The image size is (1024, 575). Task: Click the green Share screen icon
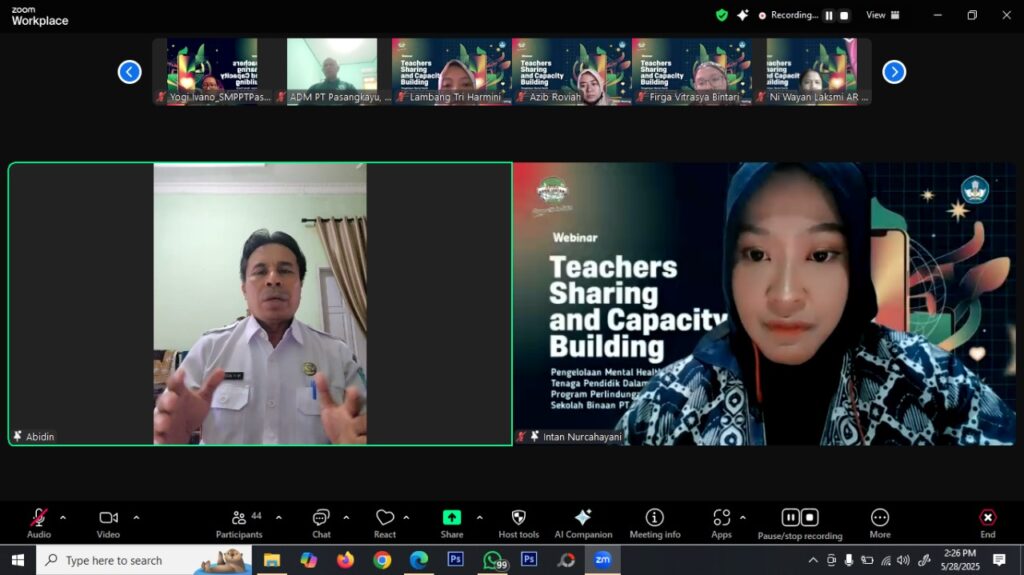coord(452,518)
